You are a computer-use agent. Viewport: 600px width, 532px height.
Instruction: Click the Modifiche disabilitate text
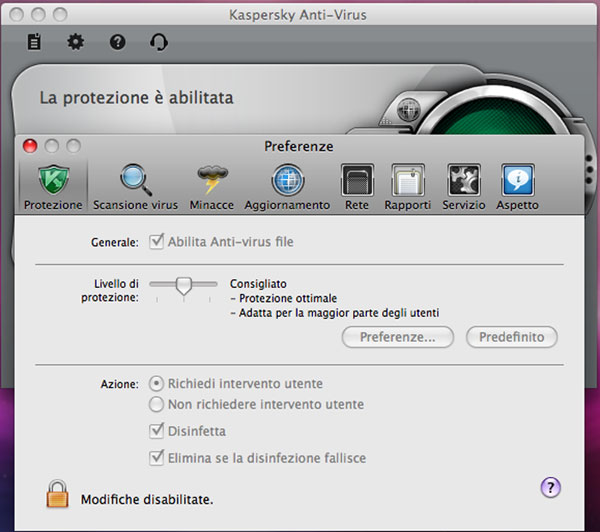(147, 499)
